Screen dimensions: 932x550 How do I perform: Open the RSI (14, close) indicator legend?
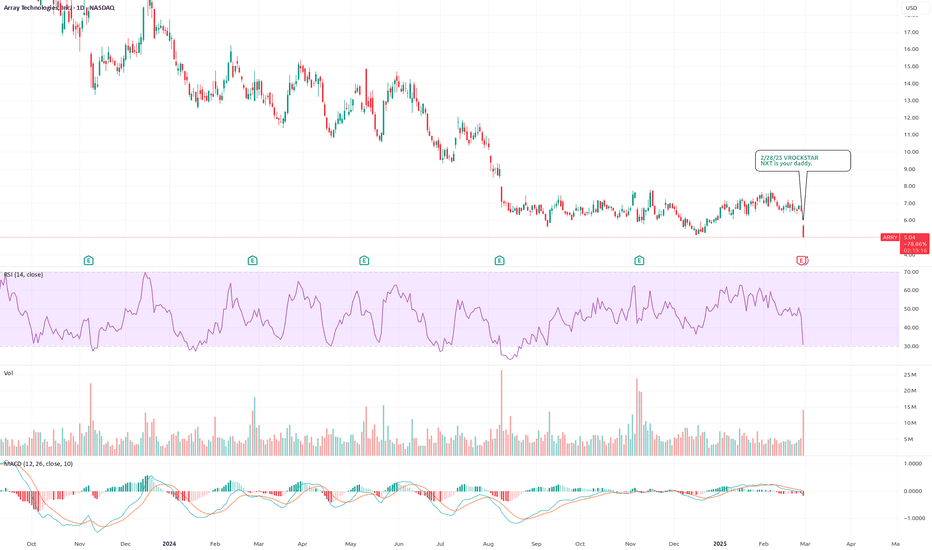(x=24, y=275)
